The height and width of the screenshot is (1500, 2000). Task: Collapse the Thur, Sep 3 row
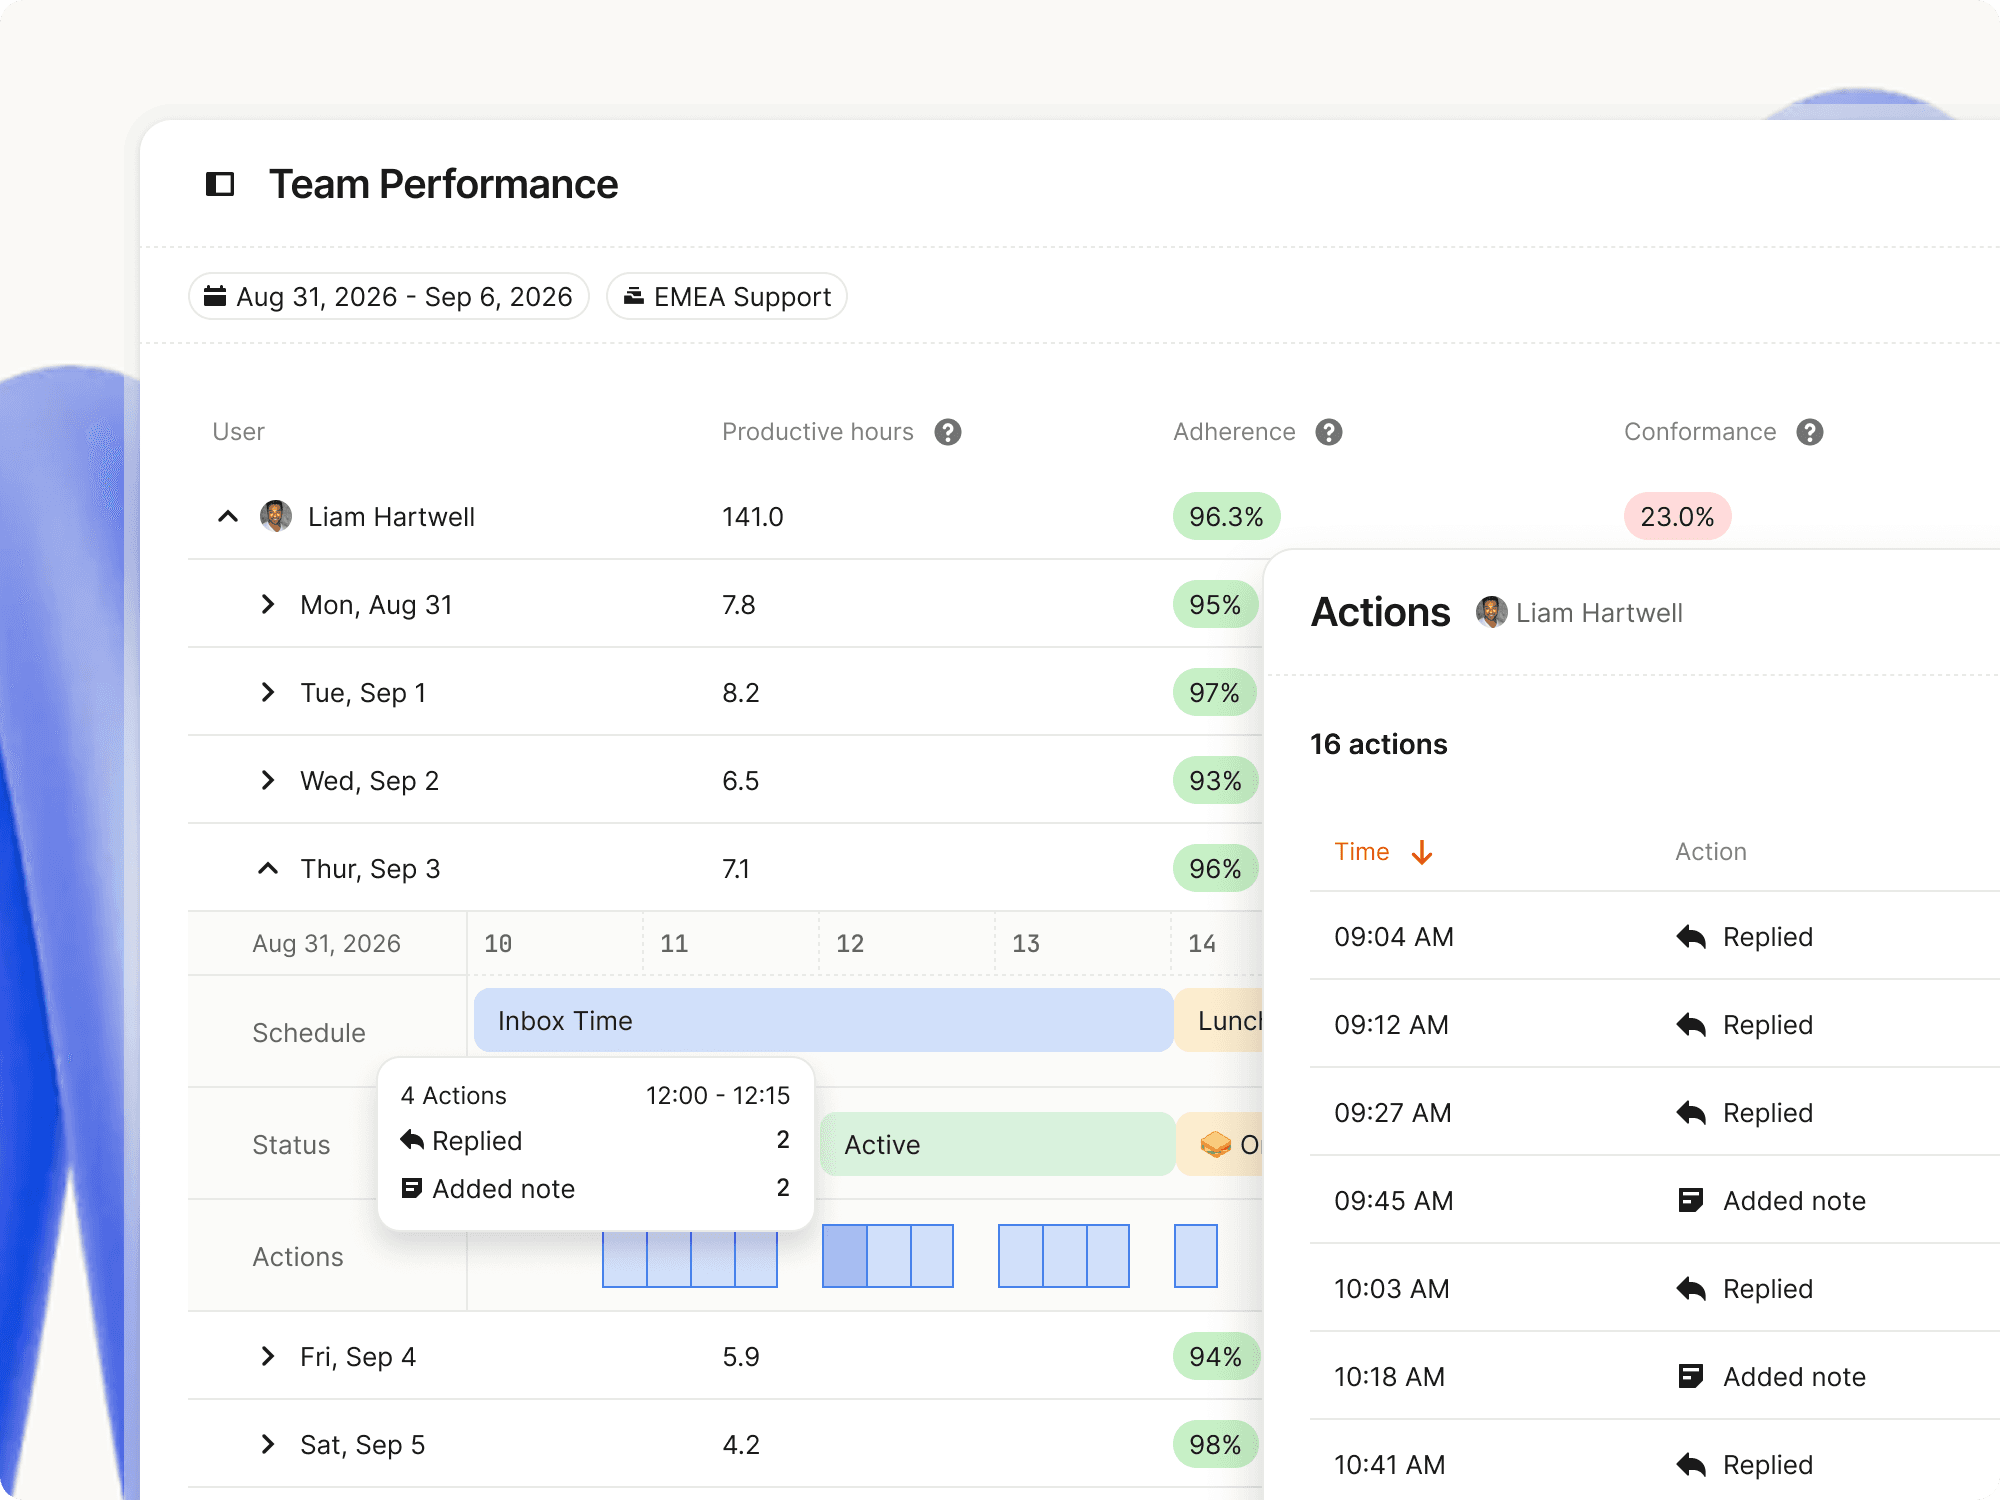(x=267, y=868)
